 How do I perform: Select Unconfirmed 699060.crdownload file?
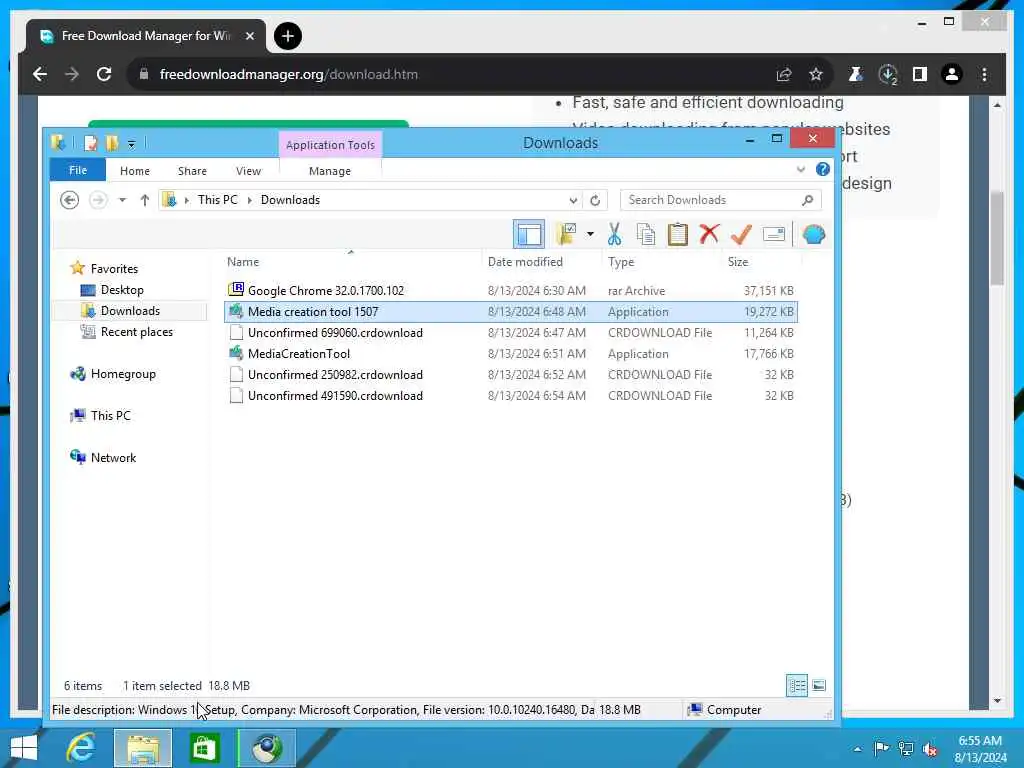click(x=511, y=332)
